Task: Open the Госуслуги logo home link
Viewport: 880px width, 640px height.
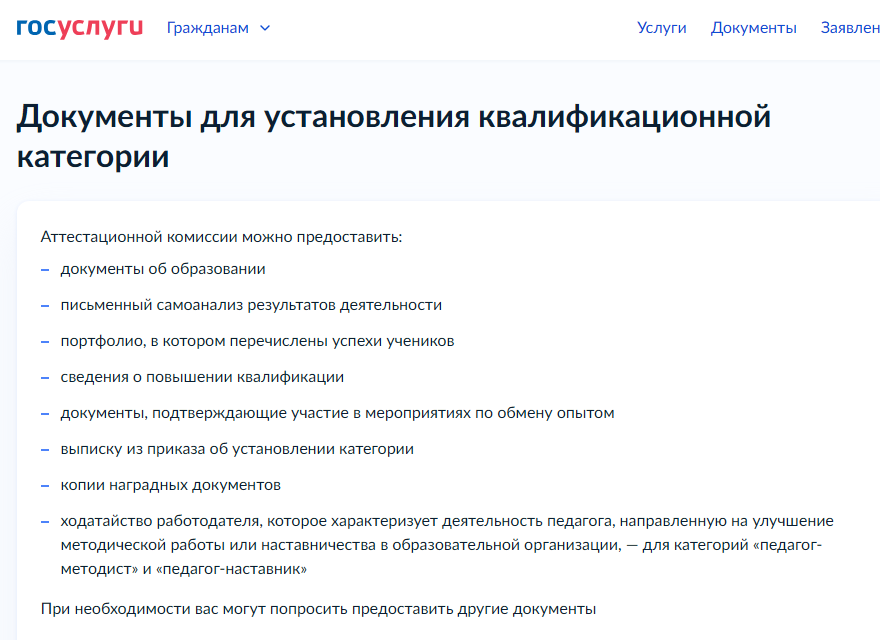Action: [79, 28]
